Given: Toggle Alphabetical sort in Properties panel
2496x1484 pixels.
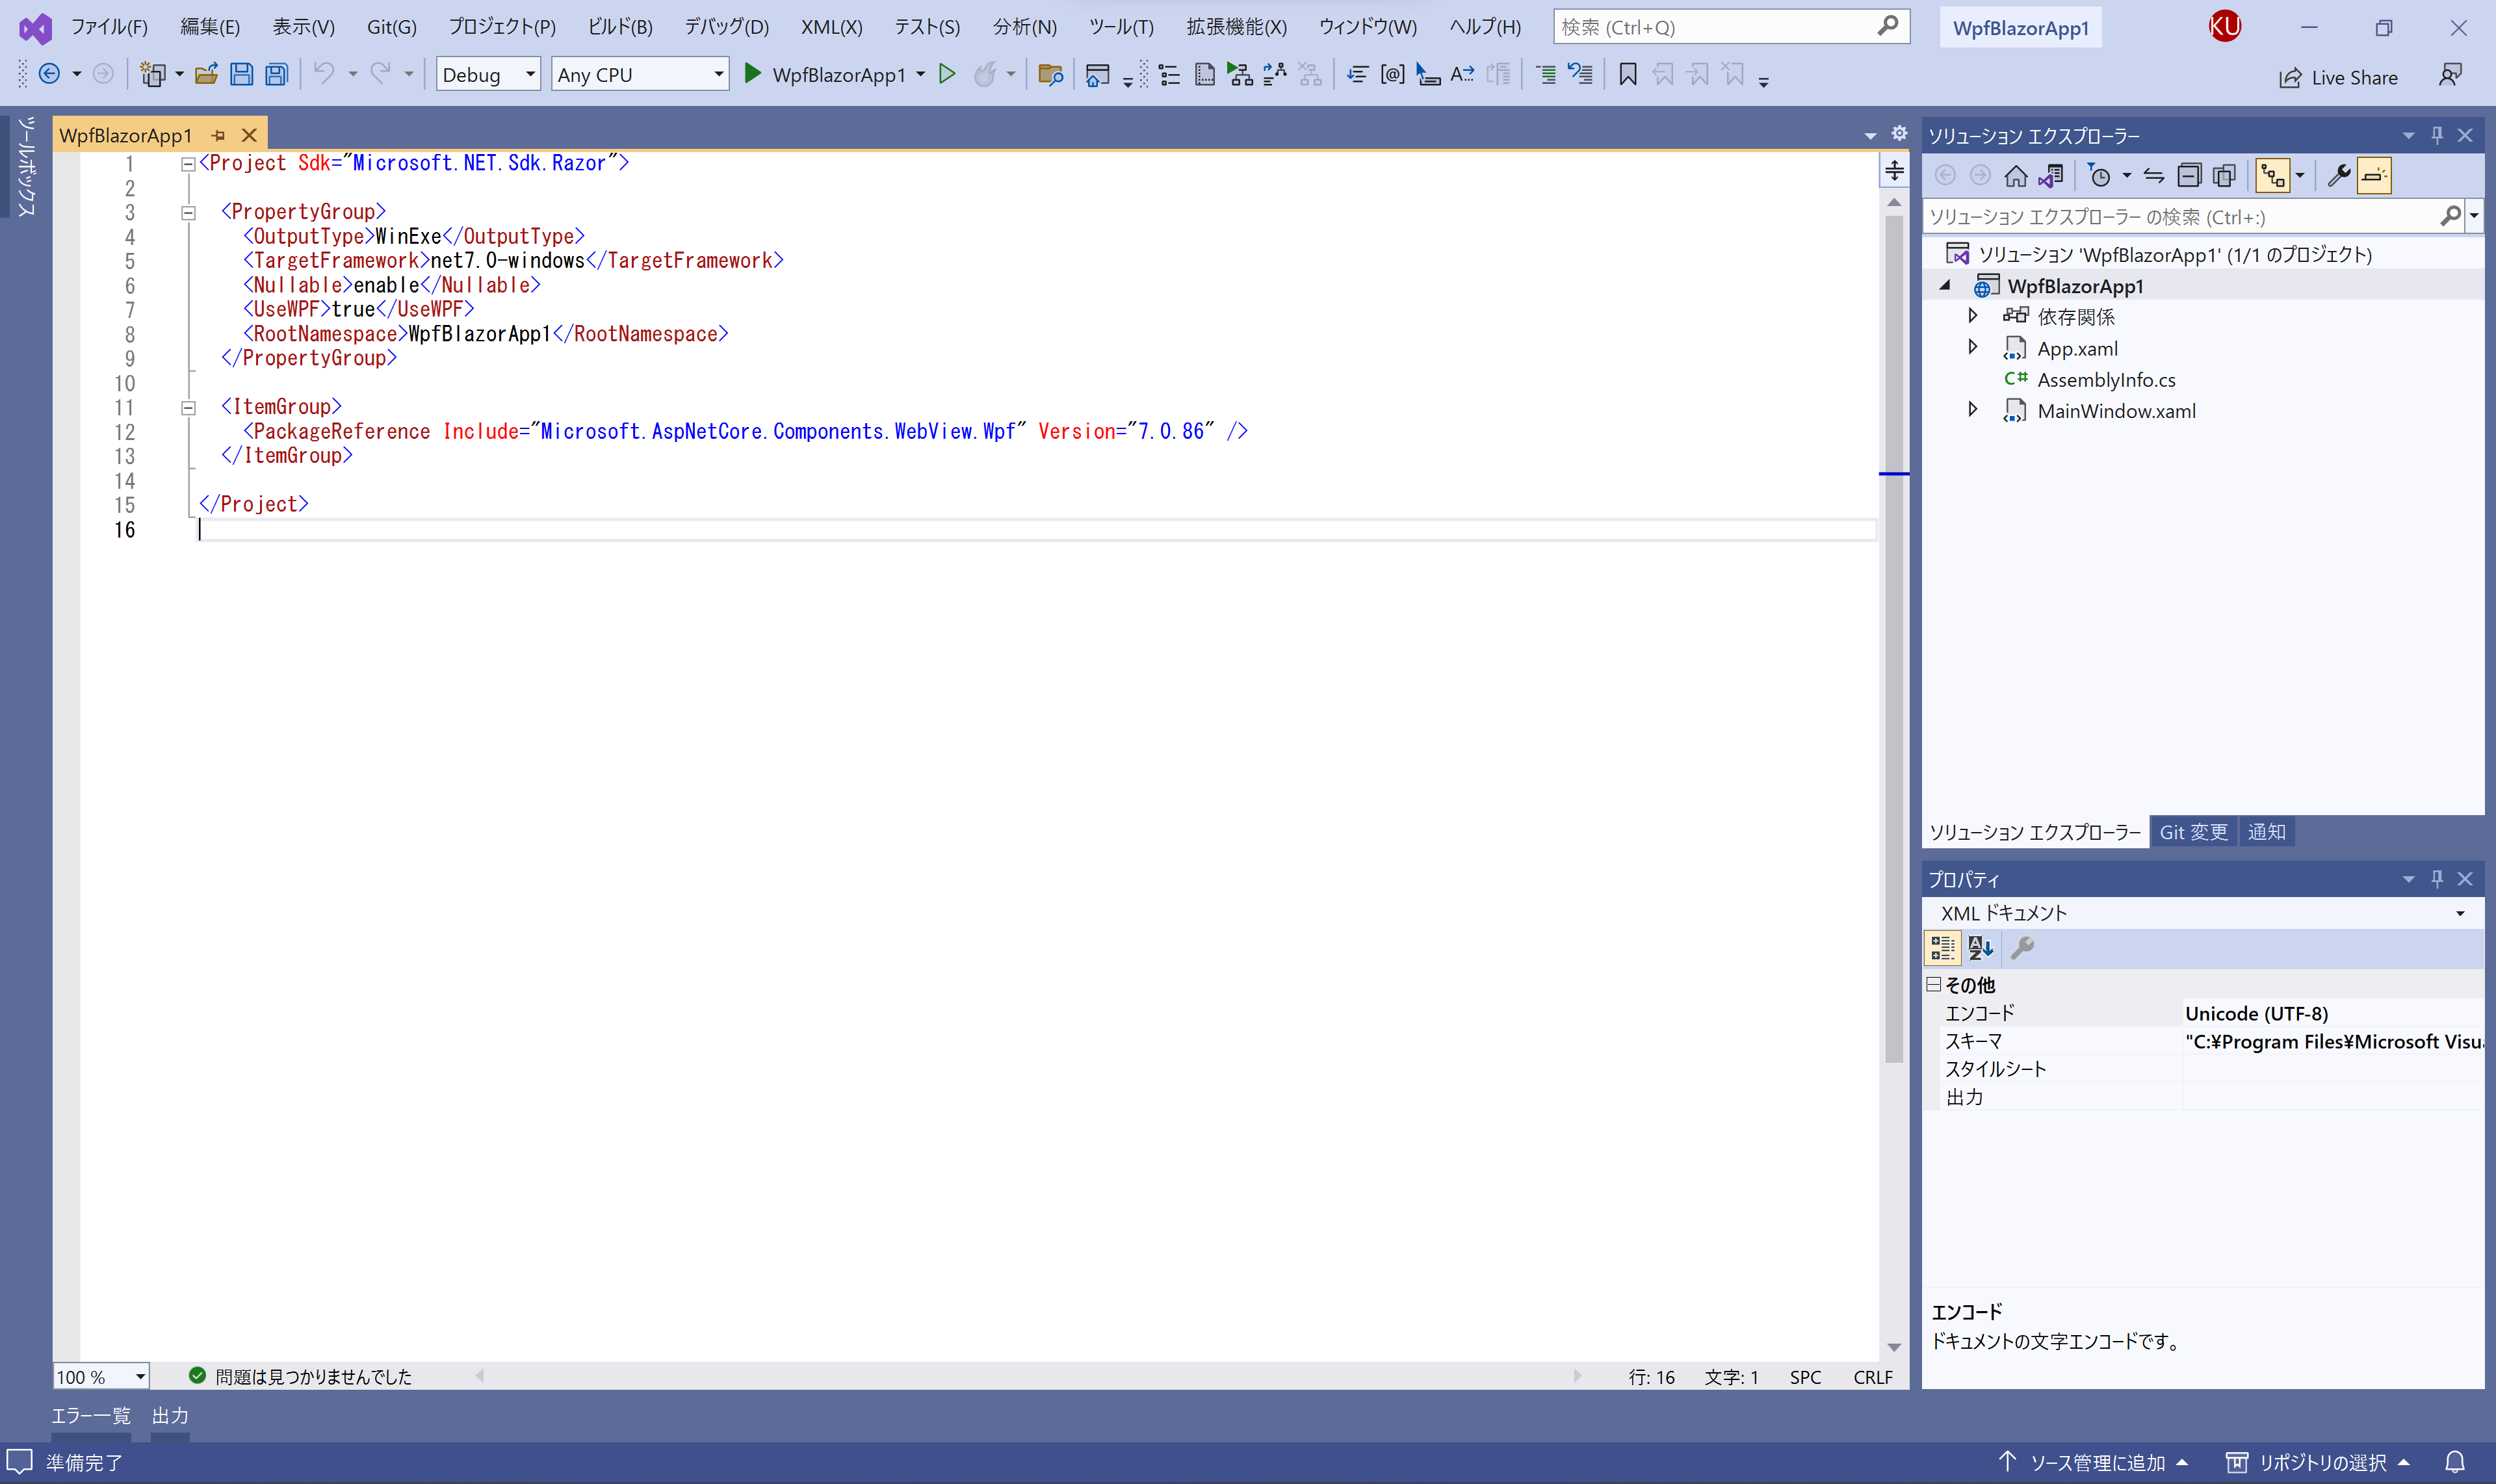Looking at the screenshot, I should 1980,947.
